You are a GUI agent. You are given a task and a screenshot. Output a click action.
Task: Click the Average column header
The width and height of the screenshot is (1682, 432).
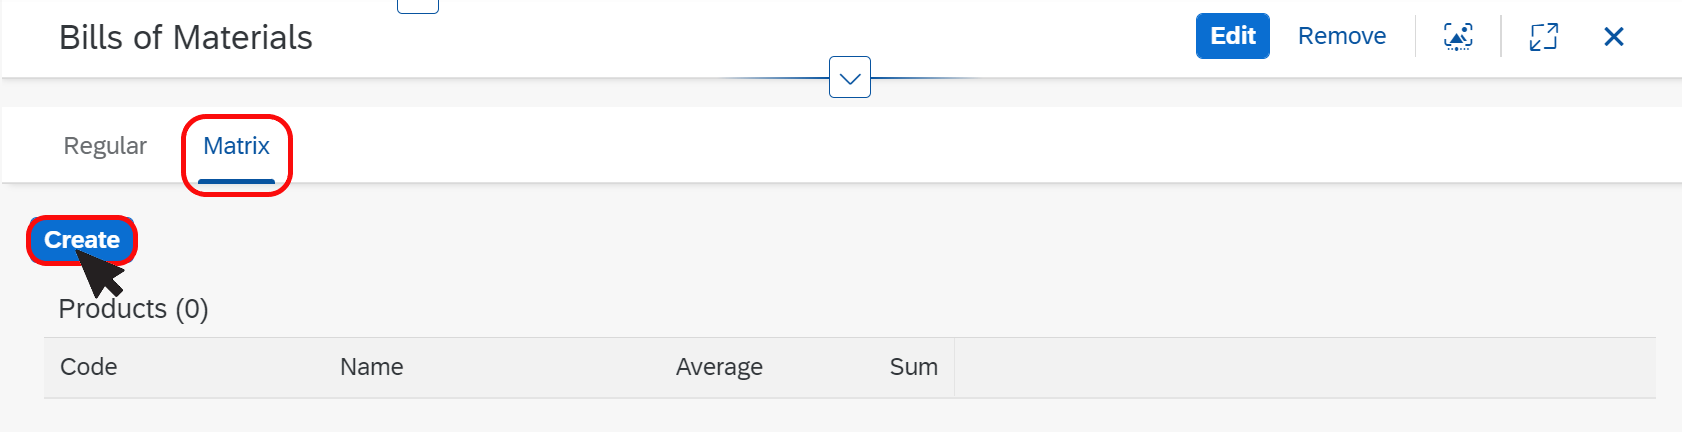(x=719, y=367)
